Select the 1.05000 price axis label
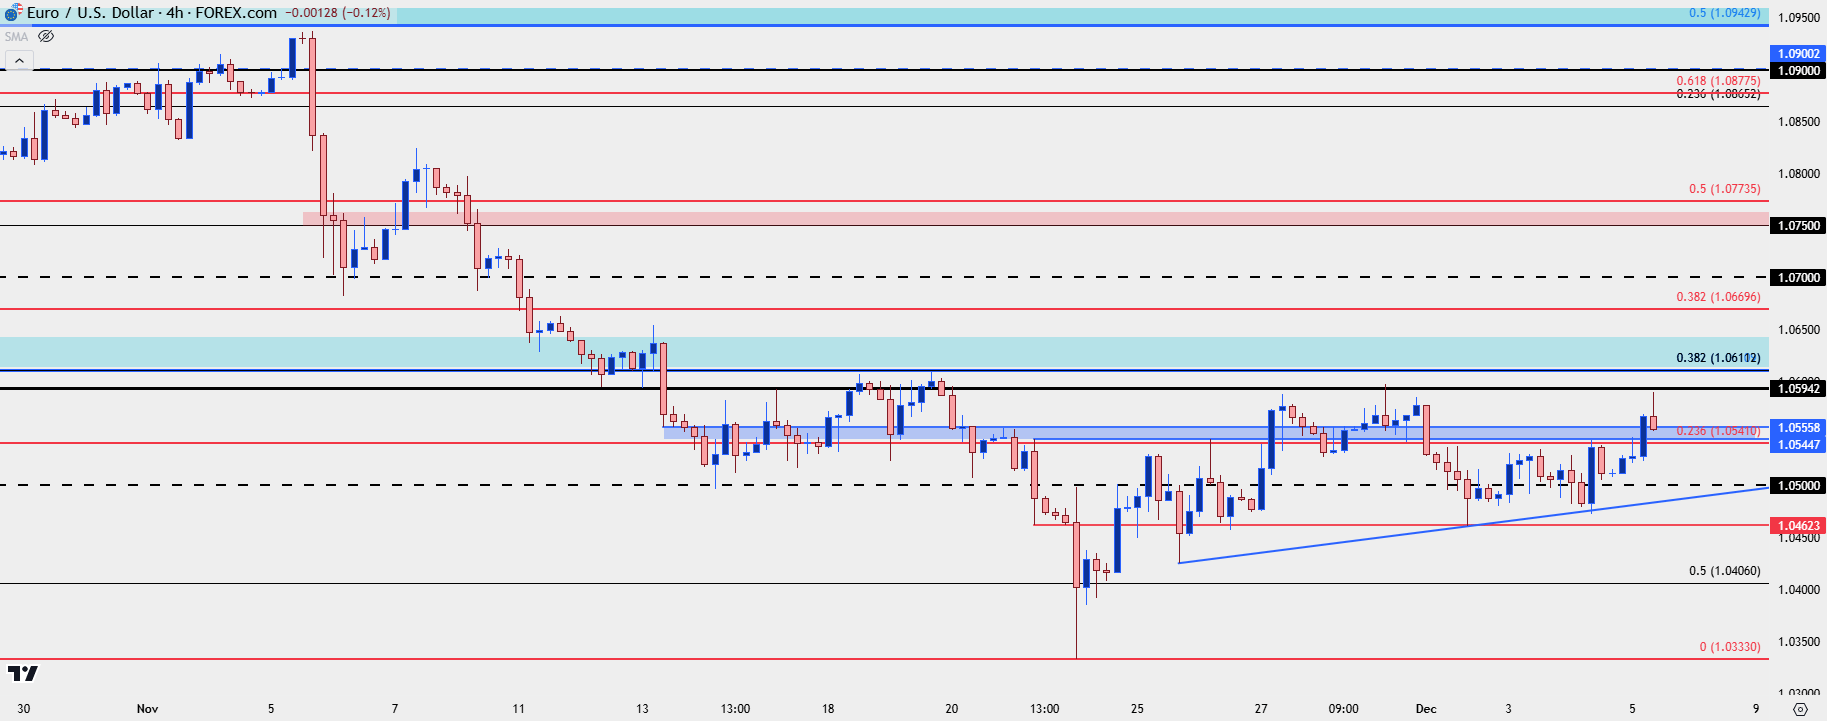This screenshot has height=721, width=1827. click(x=1798, y=485)
